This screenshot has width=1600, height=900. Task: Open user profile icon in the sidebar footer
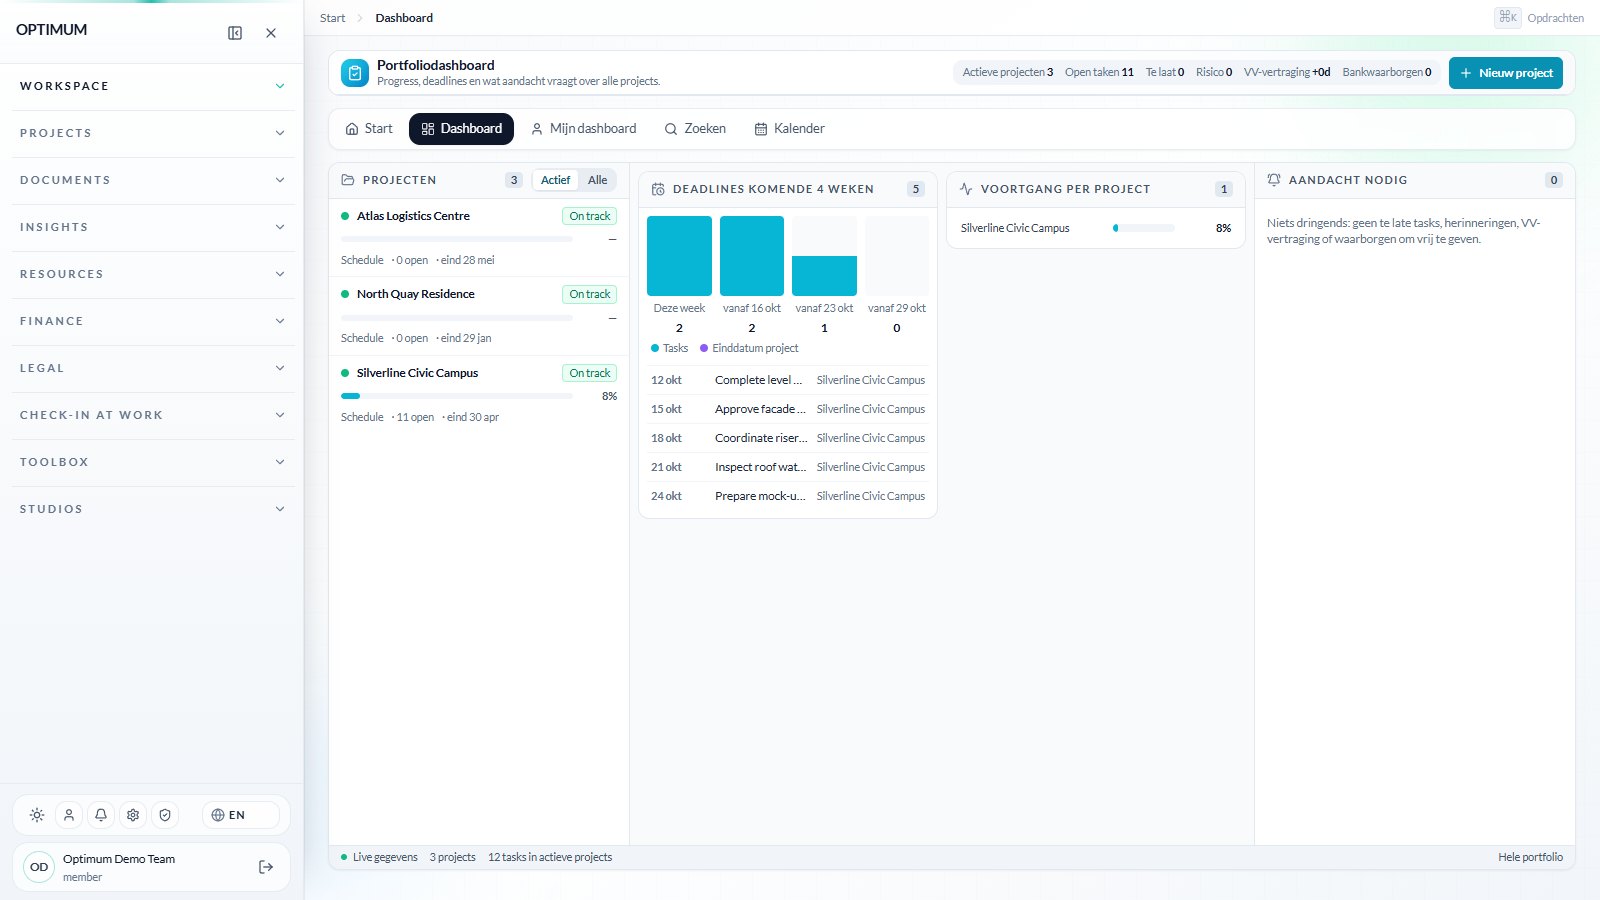(x=69, y=815)
